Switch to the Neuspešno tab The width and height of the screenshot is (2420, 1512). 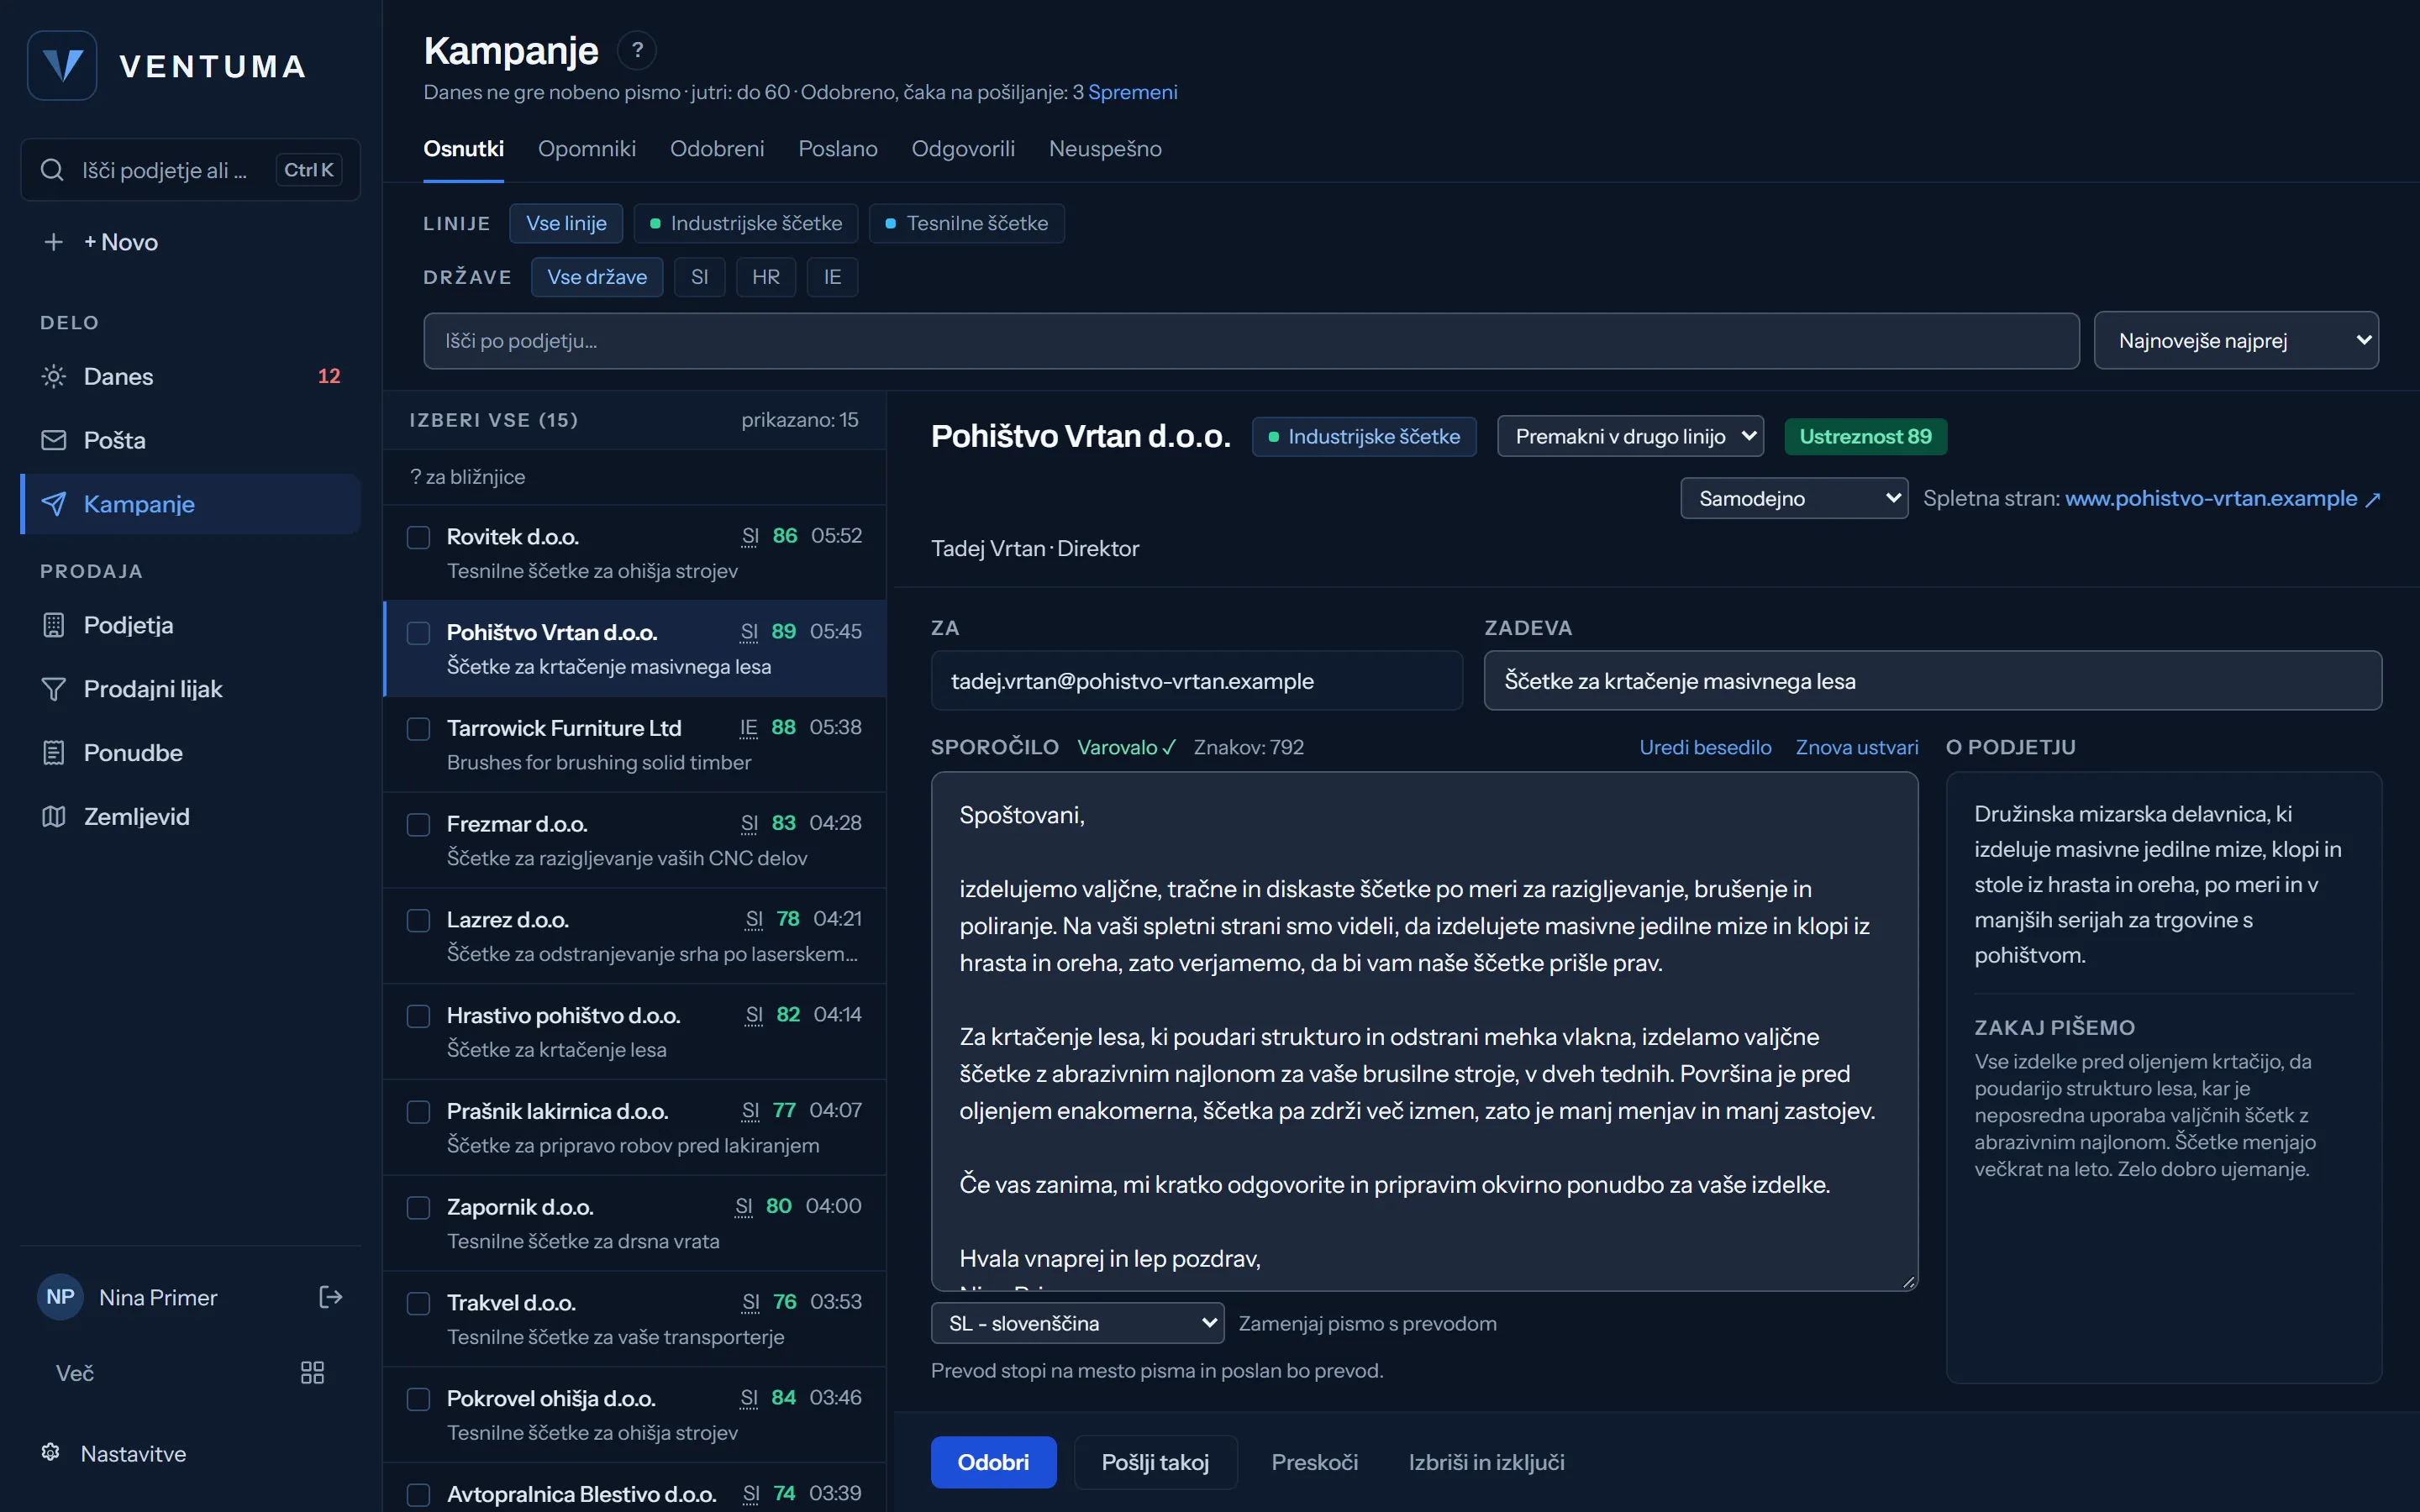point(1105,149)
